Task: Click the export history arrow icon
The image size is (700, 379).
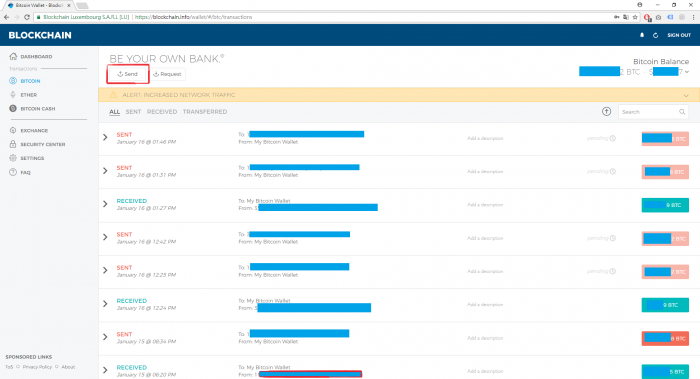Action: [606, 112]
